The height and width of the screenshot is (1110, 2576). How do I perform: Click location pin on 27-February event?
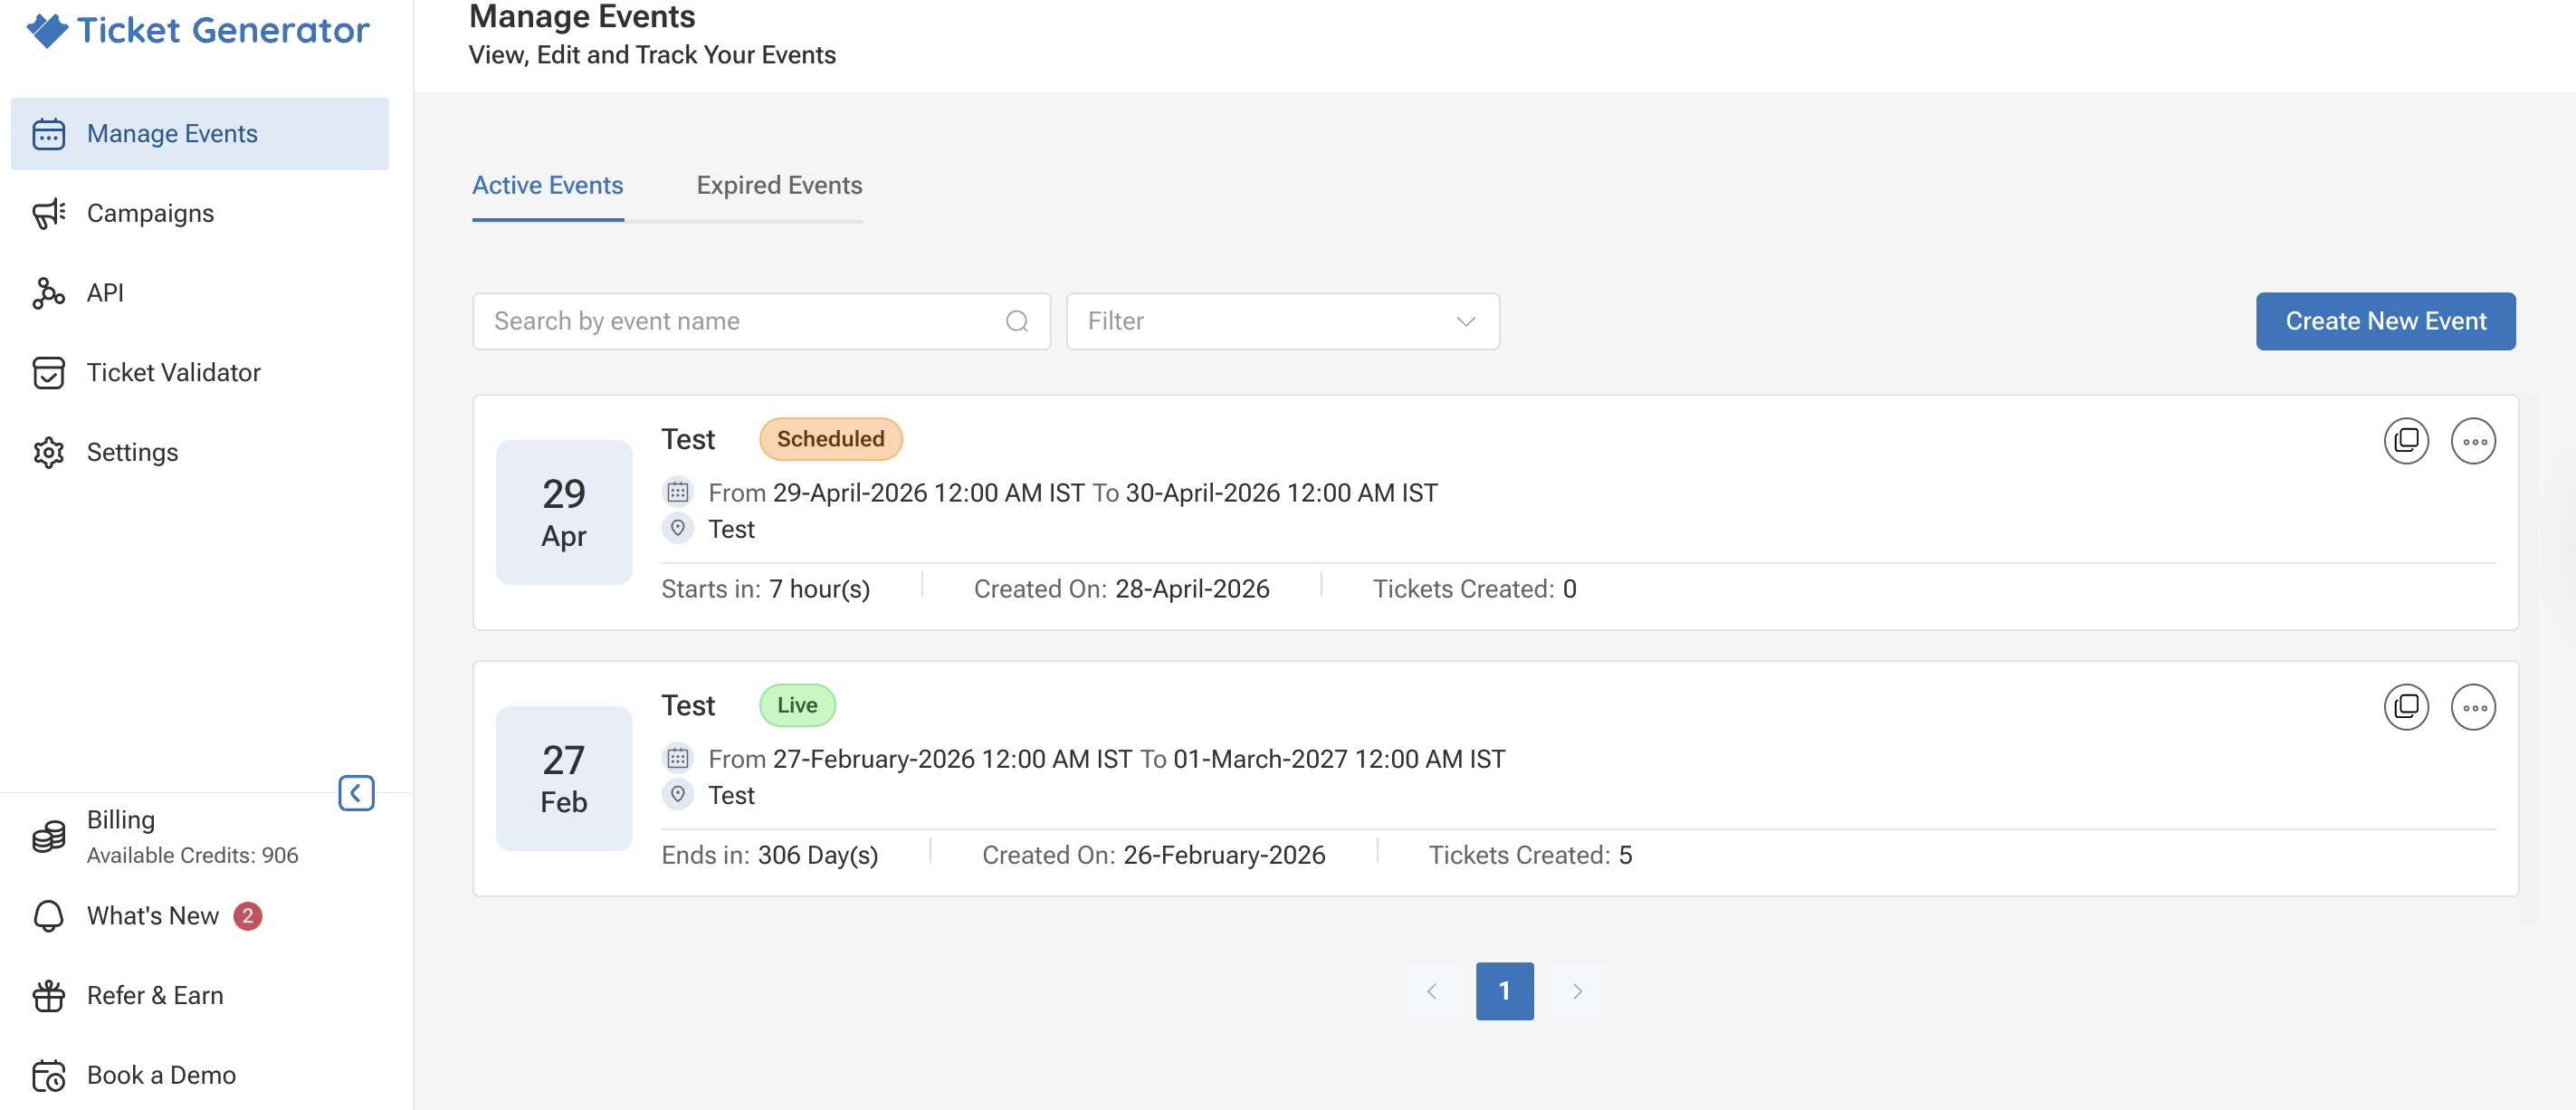pyautogui.click(x=678, y=794)
